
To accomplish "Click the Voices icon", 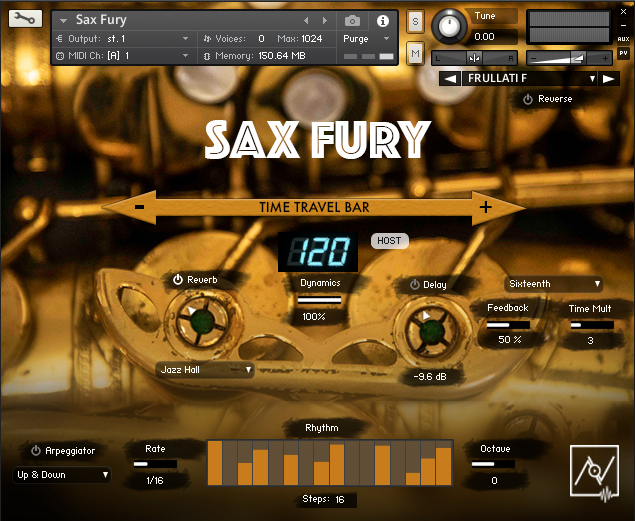I will [207, 38].
